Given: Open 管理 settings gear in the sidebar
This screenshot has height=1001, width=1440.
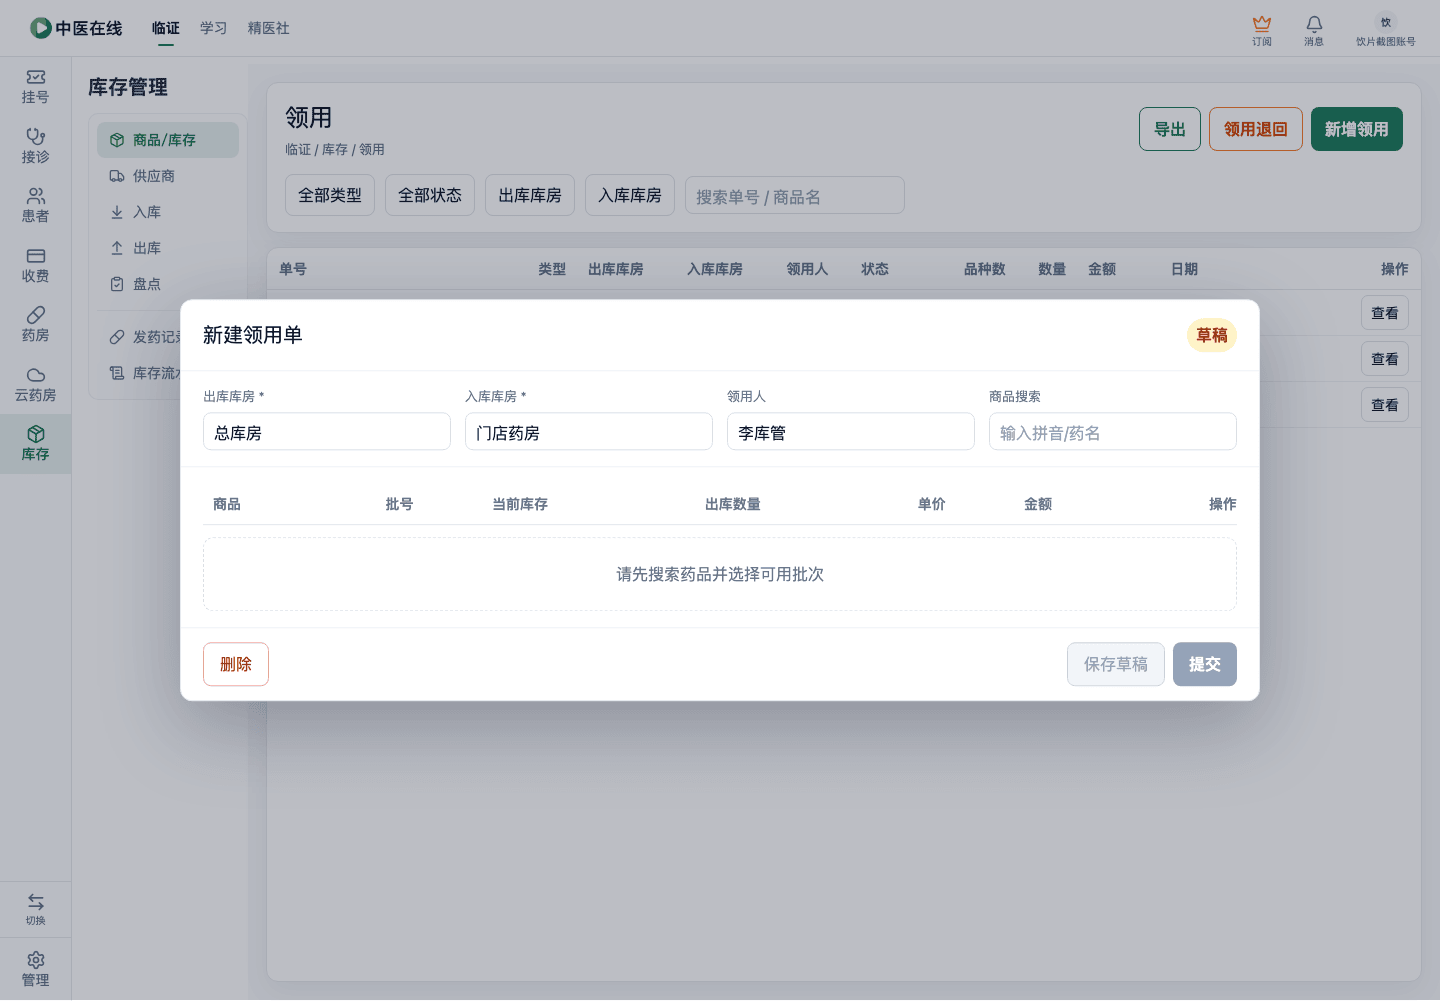Looking at the screenshot, I should click(x=36, y=960).
